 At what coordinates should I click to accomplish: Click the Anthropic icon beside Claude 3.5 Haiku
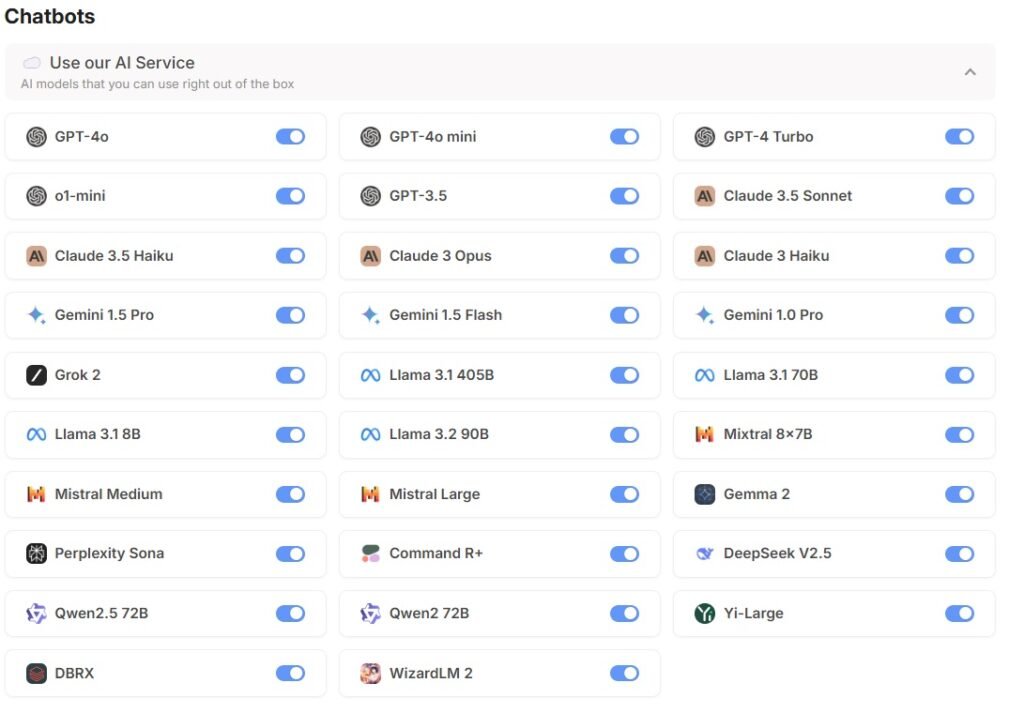(x=37, y=256)
